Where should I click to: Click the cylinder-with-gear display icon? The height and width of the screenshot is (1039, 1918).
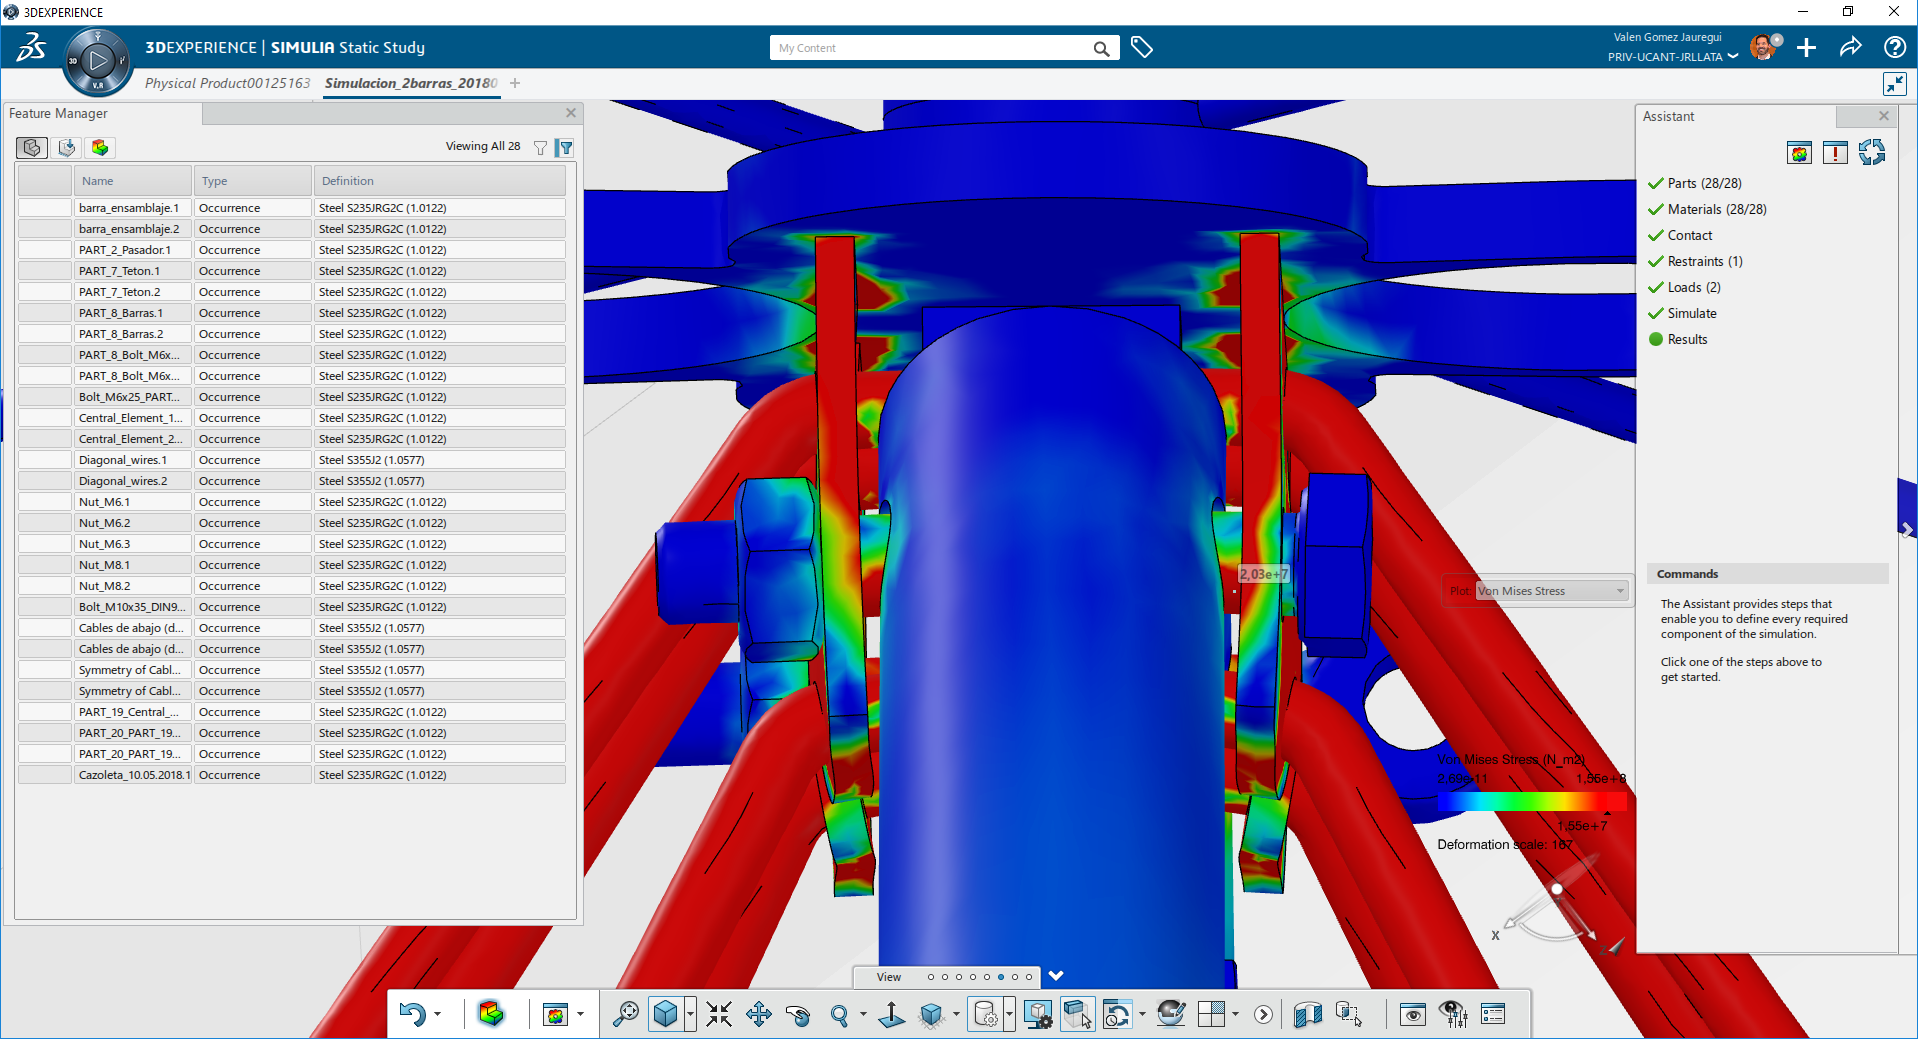click(x=985, y=1015)
